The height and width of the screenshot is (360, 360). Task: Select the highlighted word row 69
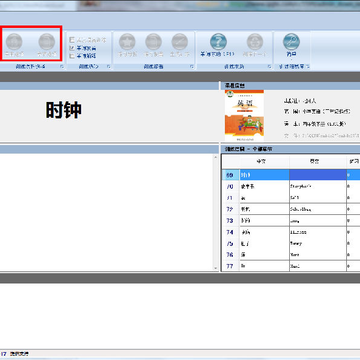(x=291, y=175)
